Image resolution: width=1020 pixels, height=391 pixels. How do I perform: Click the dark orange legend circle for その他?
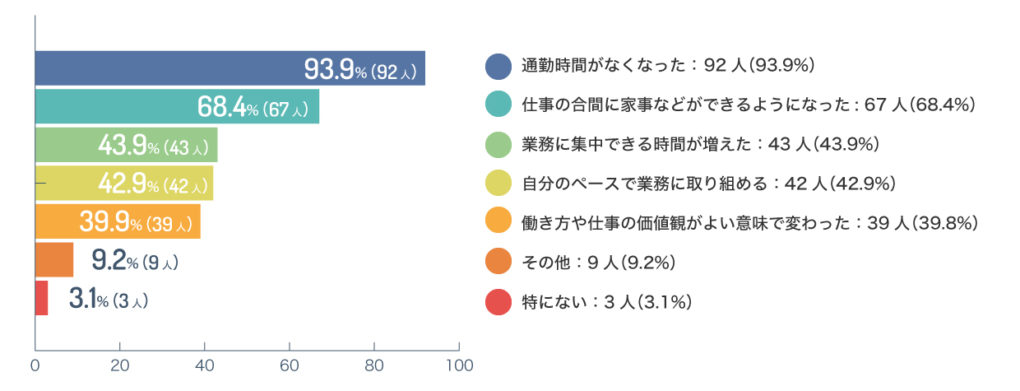499,263
